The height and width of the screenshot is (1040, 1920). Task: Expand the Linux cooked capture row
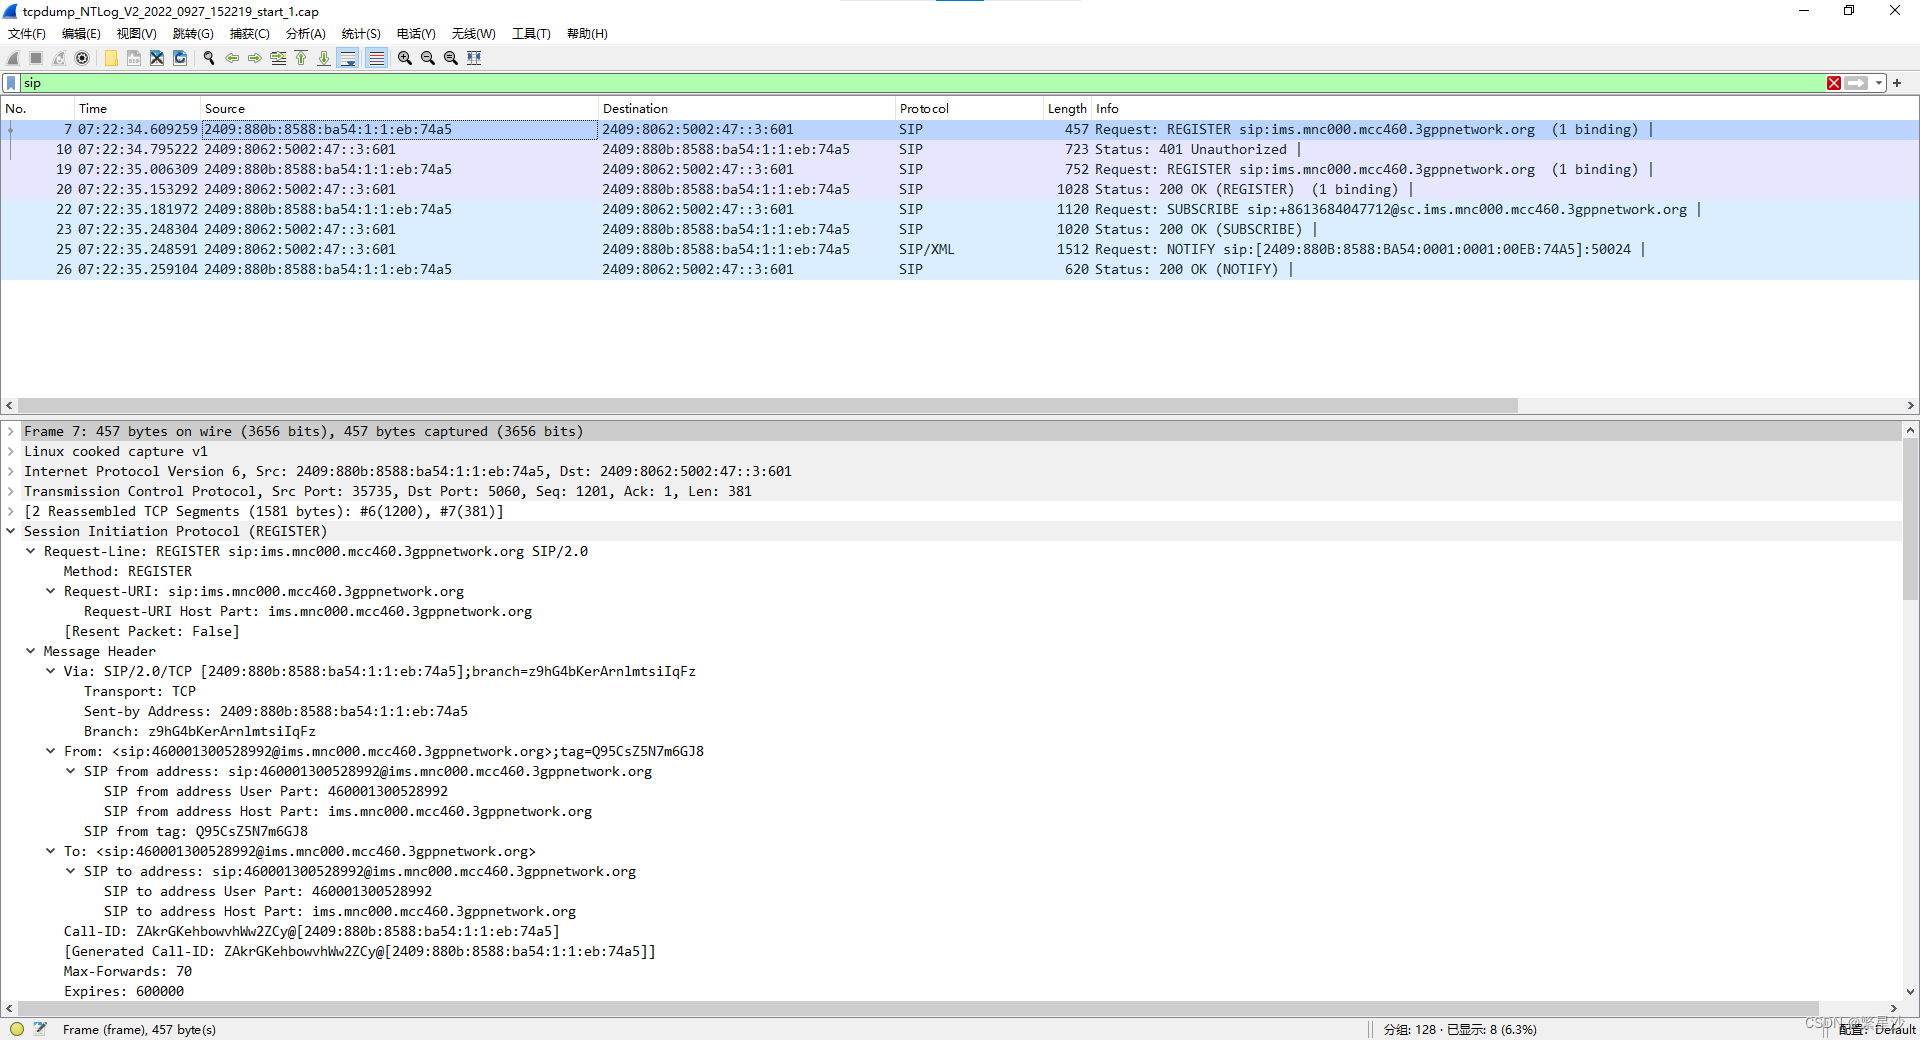coord(11,451)
